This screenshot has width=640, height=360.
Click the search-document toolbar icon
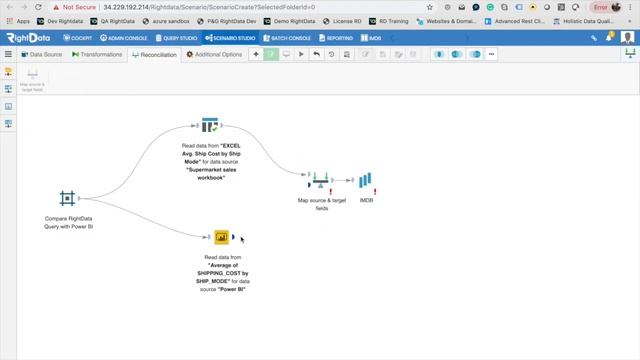pos(347,54)
